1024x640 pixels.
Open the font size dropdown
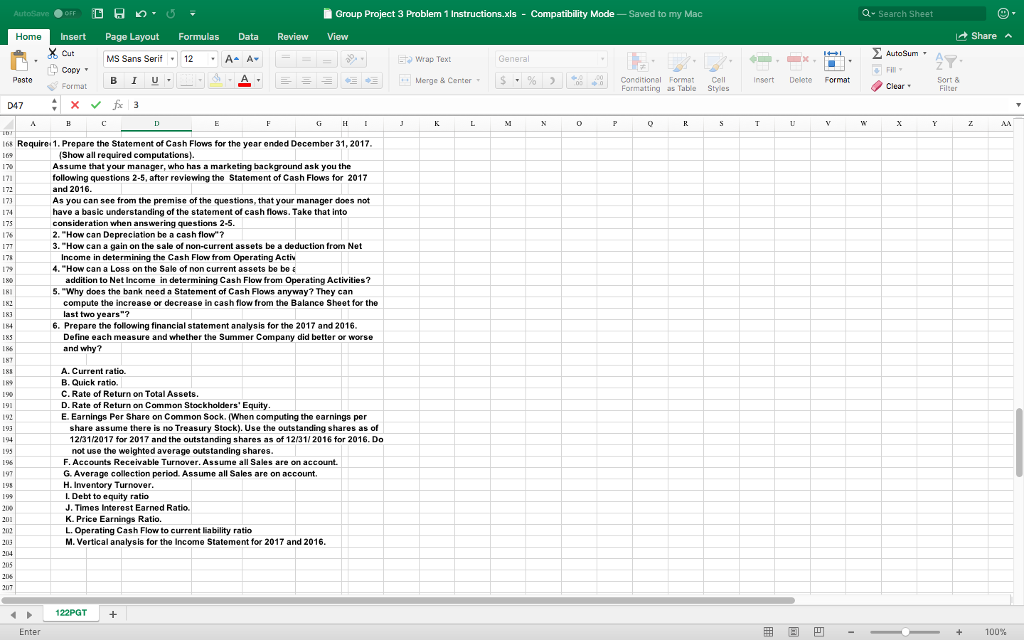pos(214,59)
